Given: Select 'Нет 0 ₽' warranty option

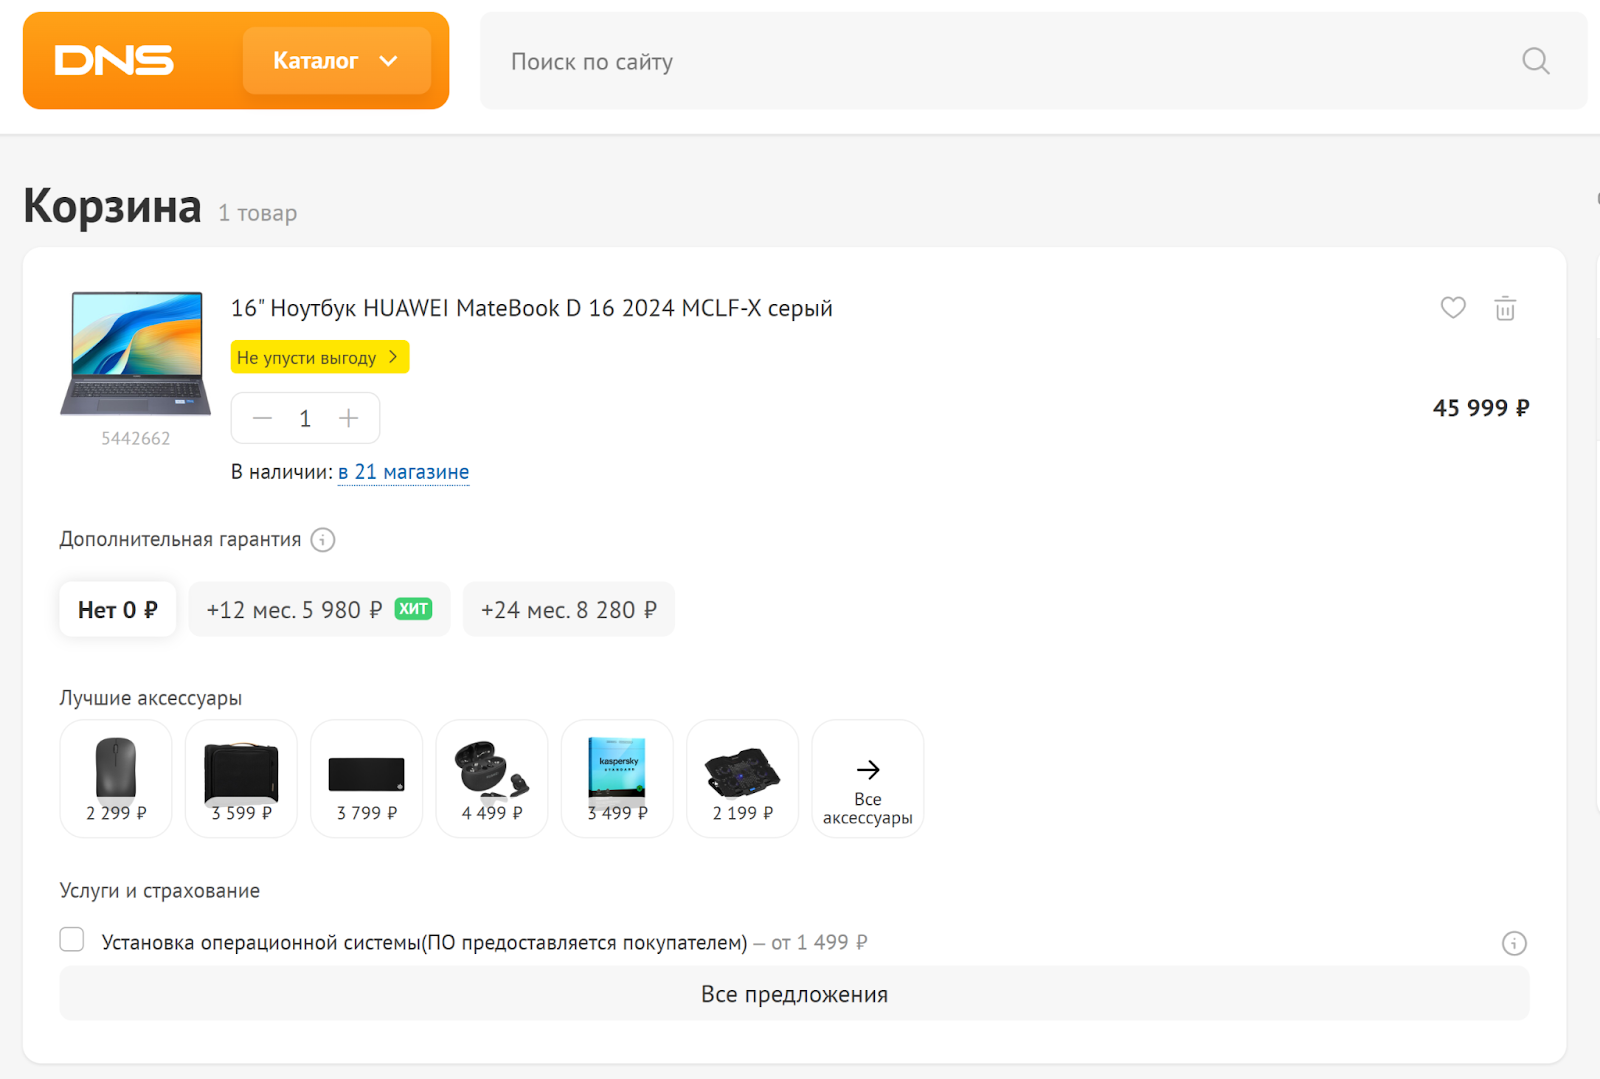Looking at the screenshot, I should coord(118,610).
